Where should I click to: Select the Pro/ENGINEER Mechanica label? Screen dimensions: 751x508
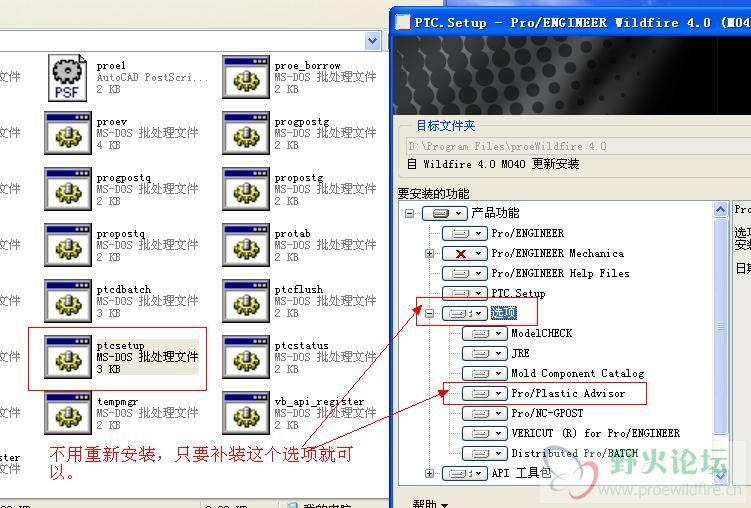click(558, 253)
